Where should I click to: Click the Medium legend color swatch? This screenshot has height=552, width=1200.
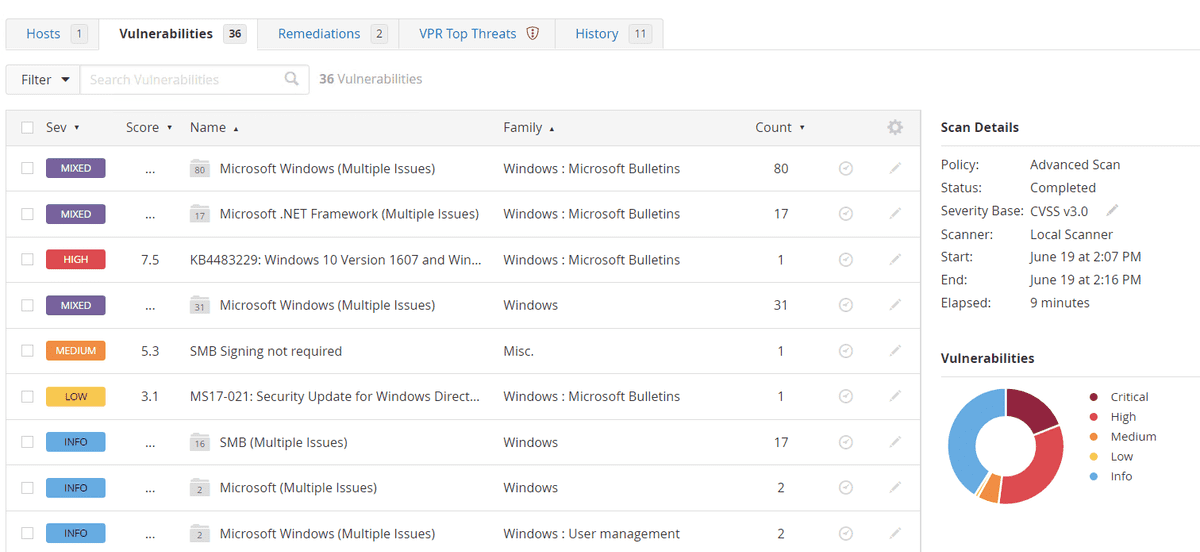[x=1094, y=437]
